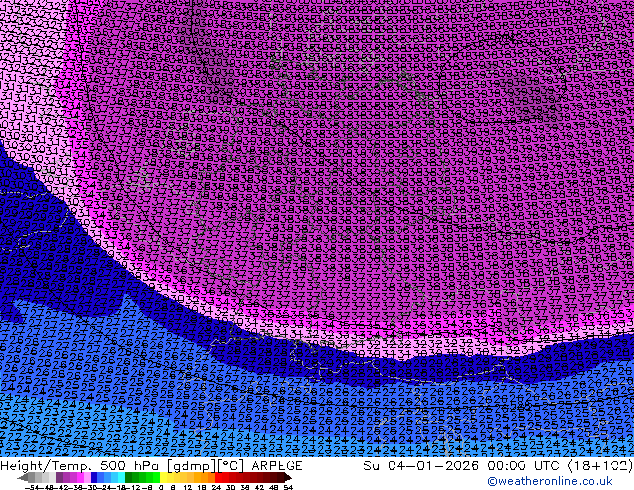Select the yellow legend swatch right of 0

(x=163, y=478)
